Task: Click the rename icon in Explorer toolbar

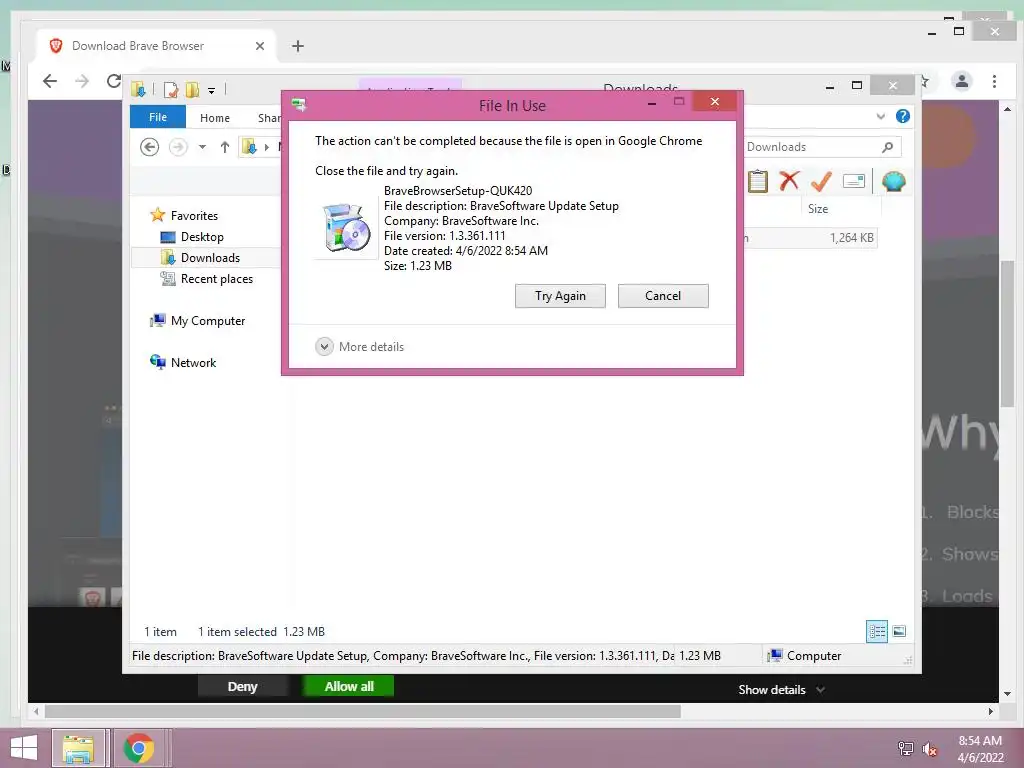Action: (x=854, y=181)
